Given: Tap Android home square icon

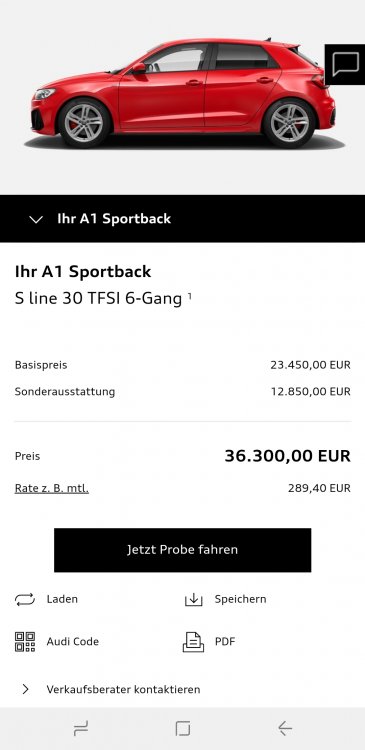Looking at the screenshot, I should (x=183, y=728).
